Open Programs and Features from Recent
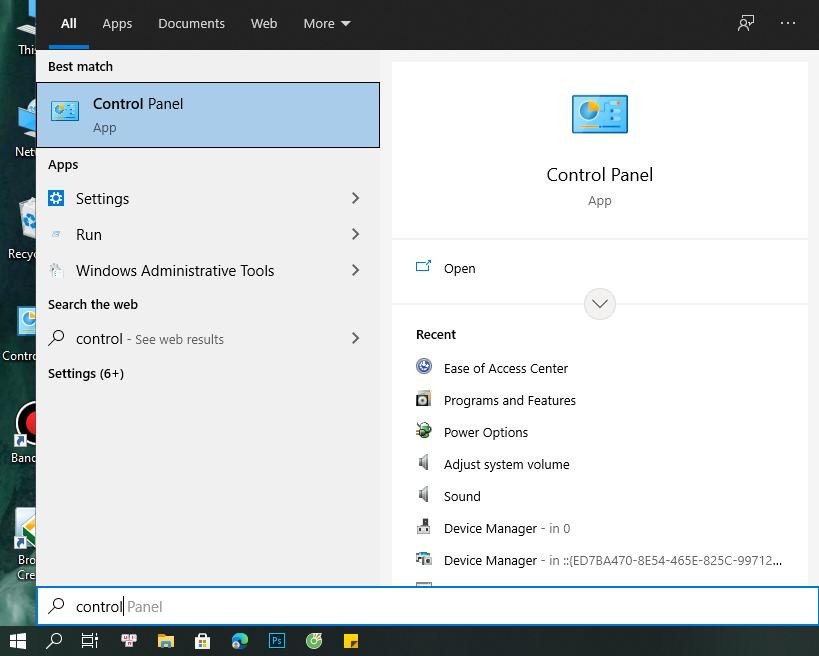 (509, 400)
